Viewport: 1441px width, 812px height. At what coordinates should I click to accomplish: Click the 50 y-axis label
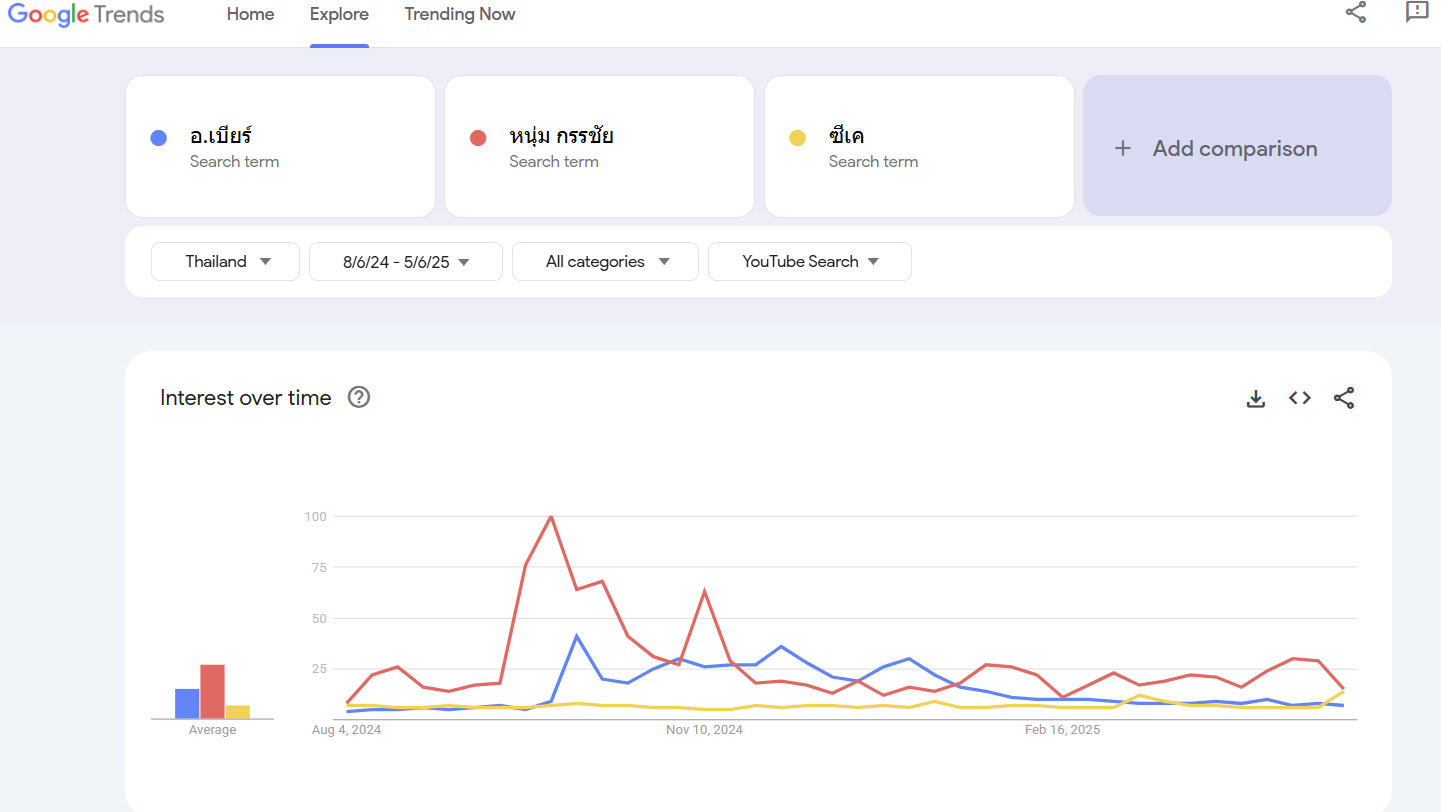click(320, 618)
